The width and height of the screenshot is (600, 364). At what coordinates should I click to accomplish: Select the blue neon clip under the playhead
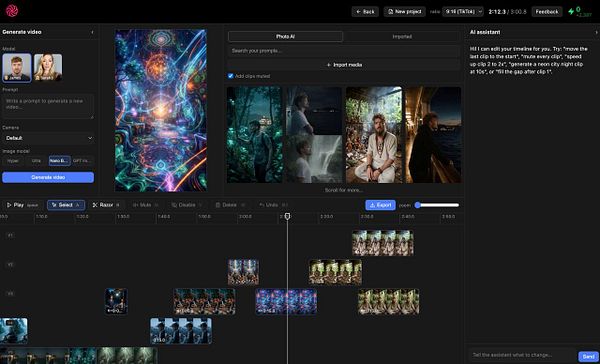(x=286, y=301)
